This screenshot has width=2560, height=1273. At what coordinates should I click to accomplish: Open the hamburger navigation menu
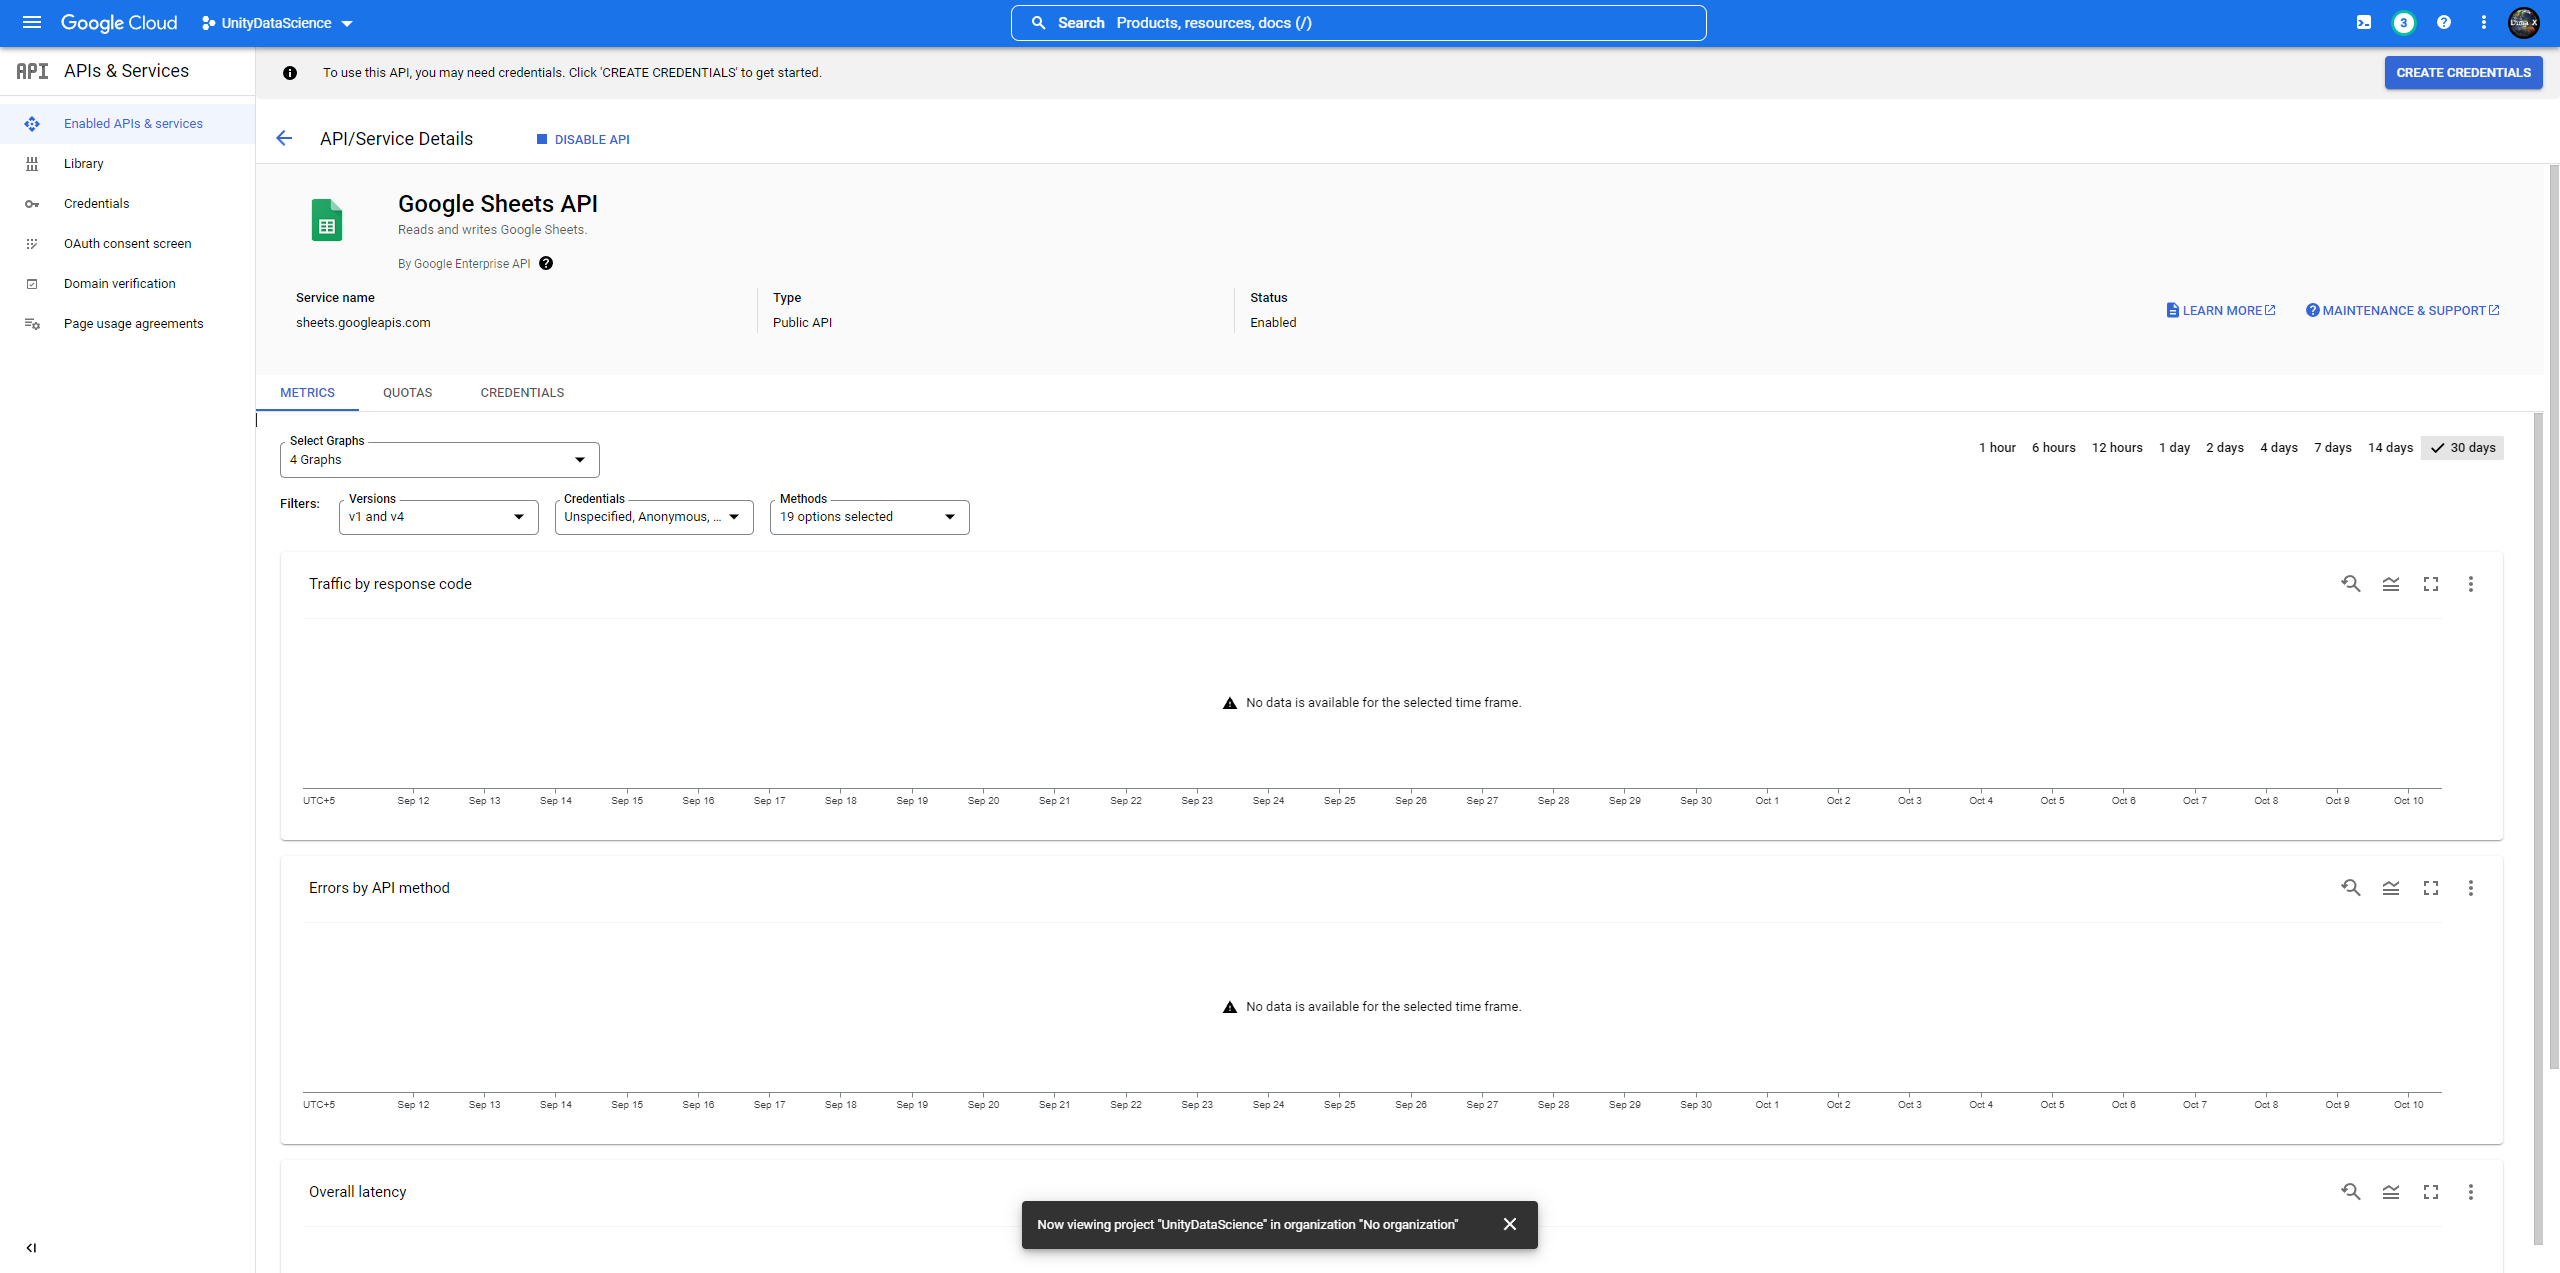pyautogui.click(x=32, y=22)
